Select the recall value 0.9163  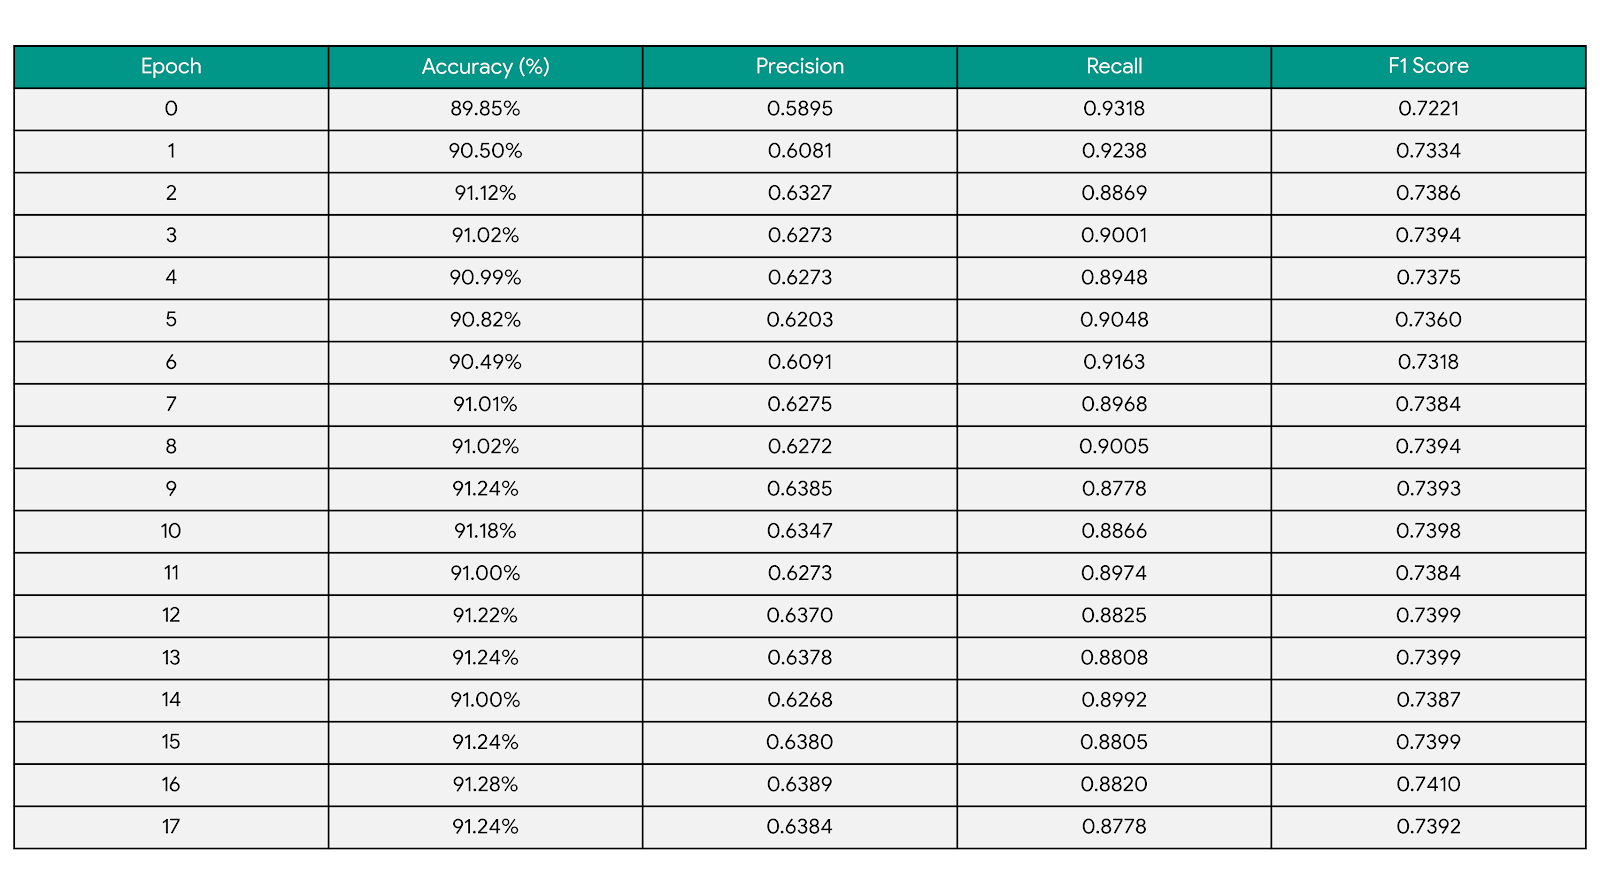pos(1114,362)
